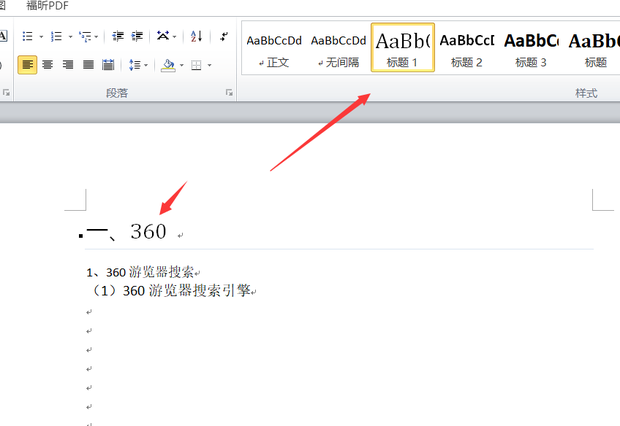
Task: Toggle left text alignment
Action: coord(27,65)
